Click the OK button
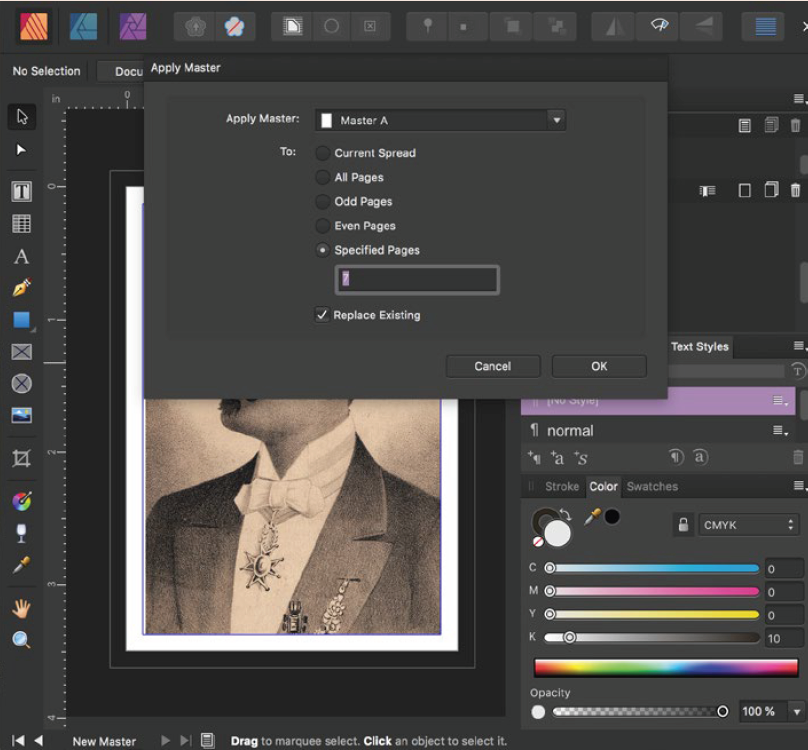This screenshot has width=808, height=750. (x=598, y=366)
